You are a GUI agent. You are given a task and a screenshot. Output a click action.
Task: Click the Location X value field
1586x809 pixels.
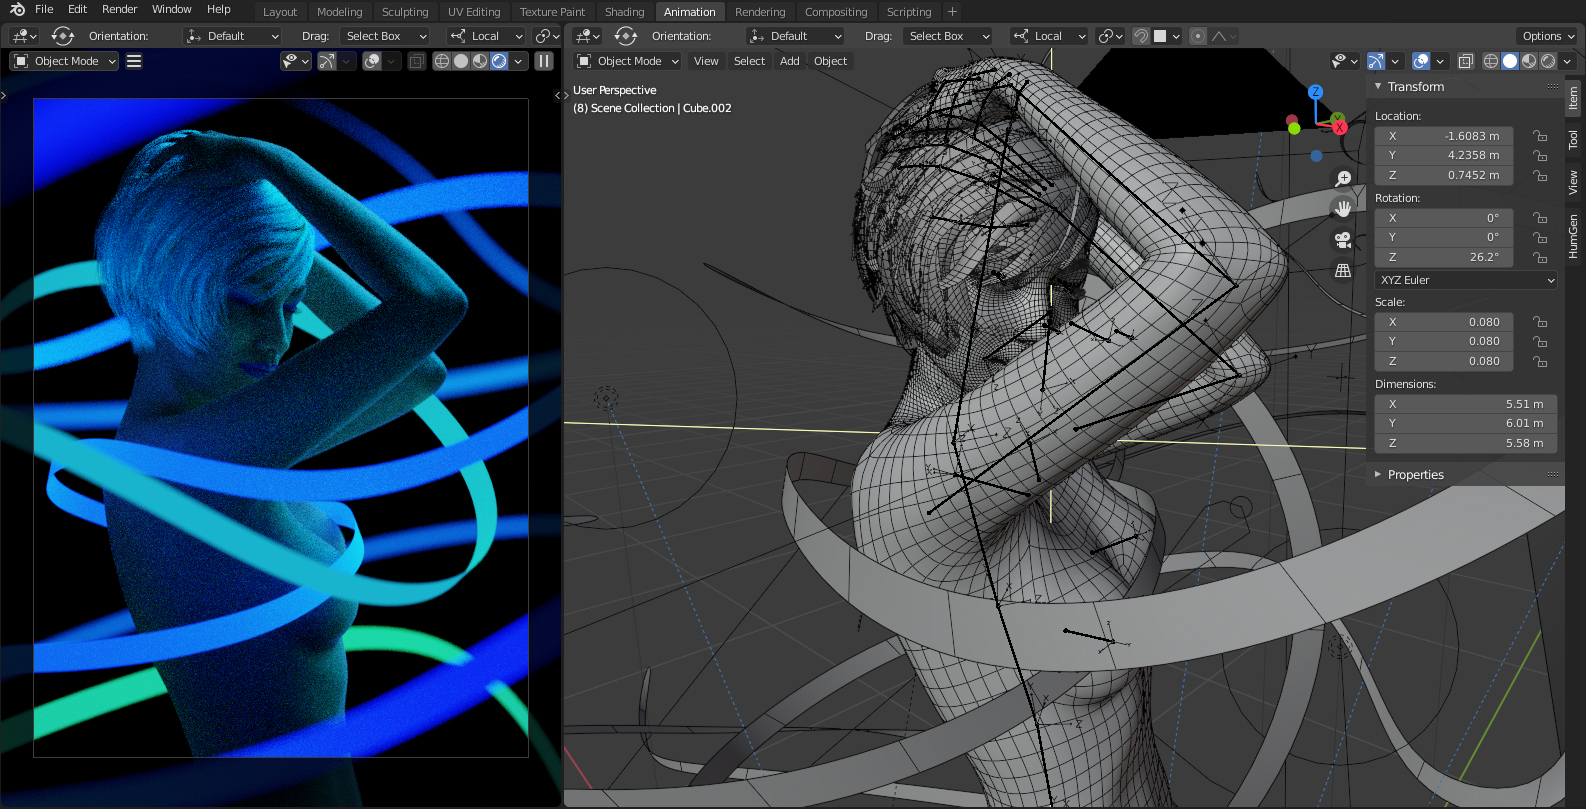point(1444,136)
